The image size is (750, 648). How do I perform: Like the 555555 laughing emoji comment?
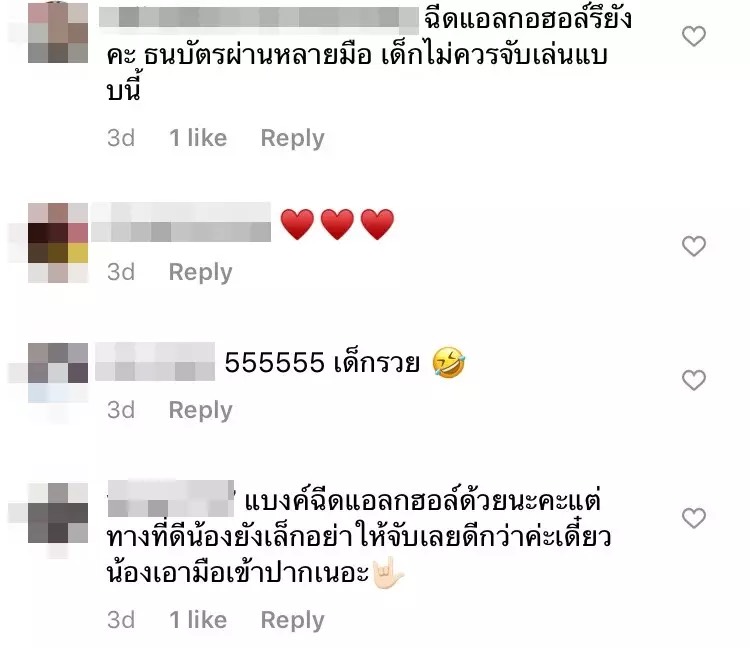tap(694, 380)
